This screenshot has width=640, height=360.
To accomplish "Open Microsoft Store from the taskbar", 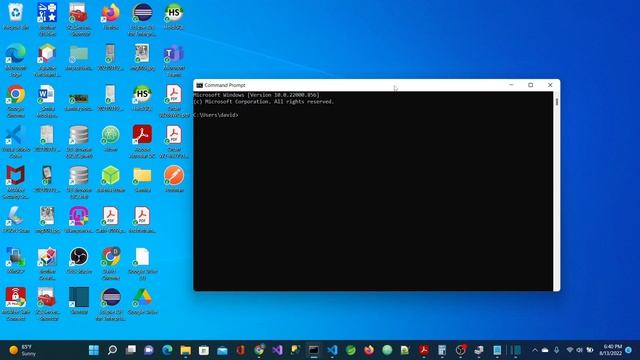I will tap(204, 350).
